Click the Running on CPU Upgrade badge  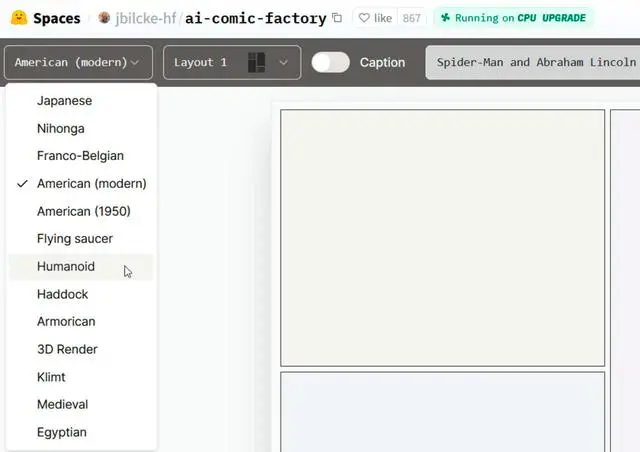click(512, 18)
